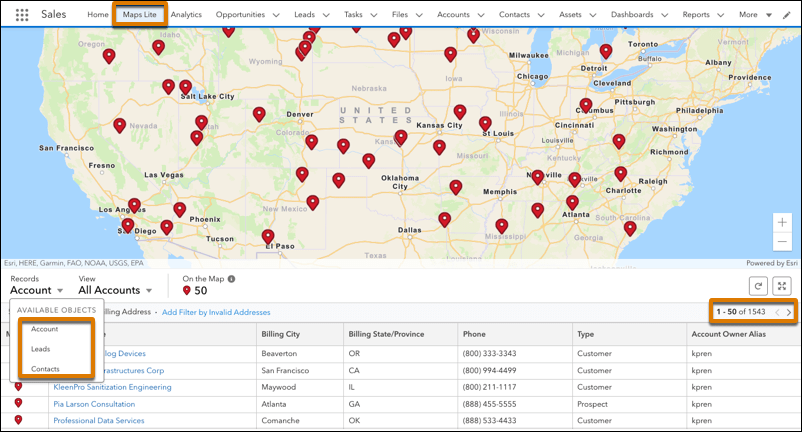Choose Account in Available Objects list
802x432 pixels.
coord(44,329)
